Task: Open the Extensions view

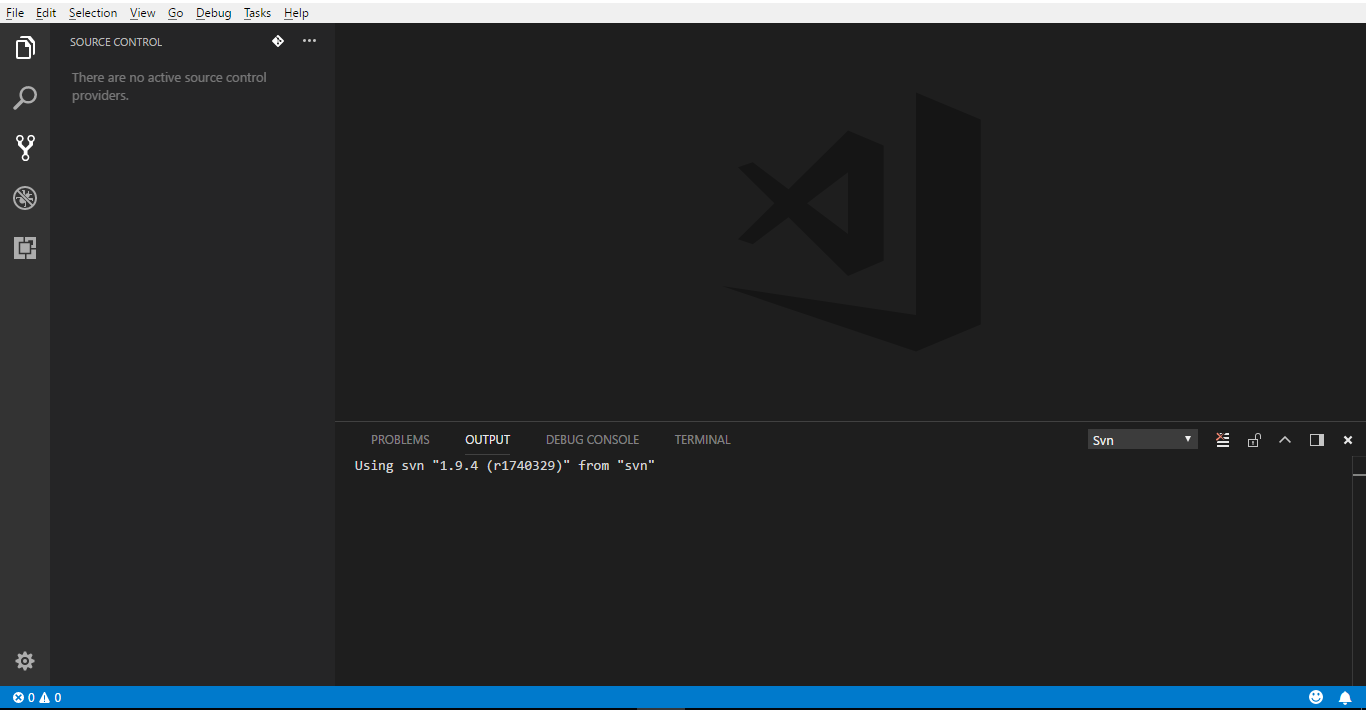Action: [x=25, y=247]
